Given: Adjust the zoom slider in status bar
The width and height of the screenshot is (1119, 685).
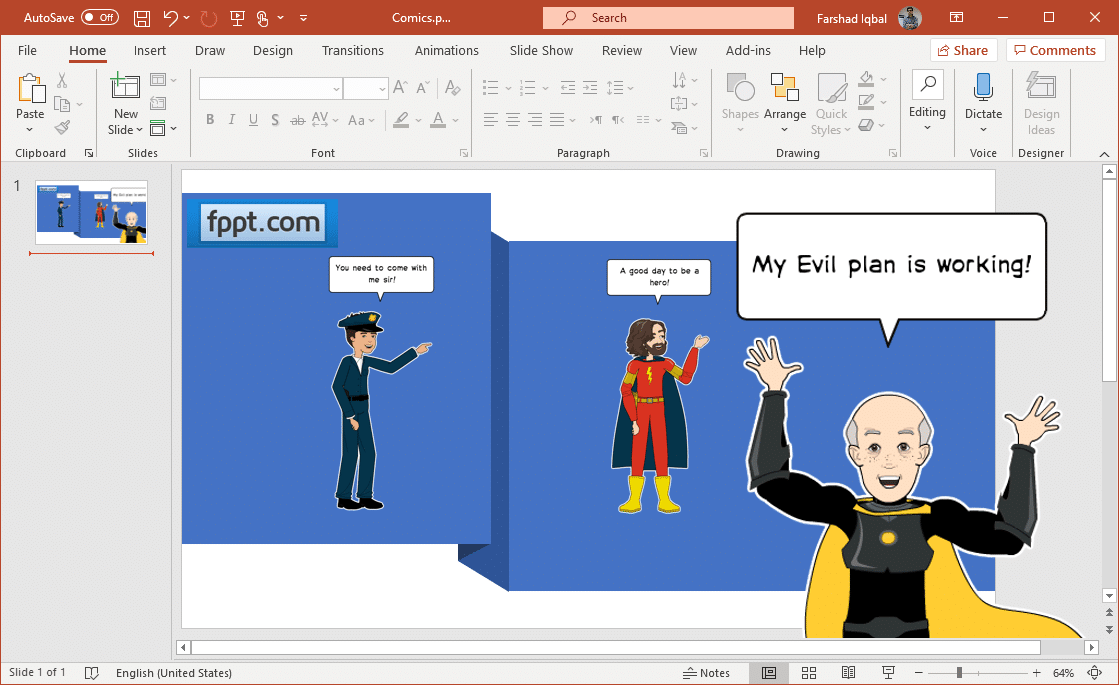Looking at the screenshot, I should [959, 673].
